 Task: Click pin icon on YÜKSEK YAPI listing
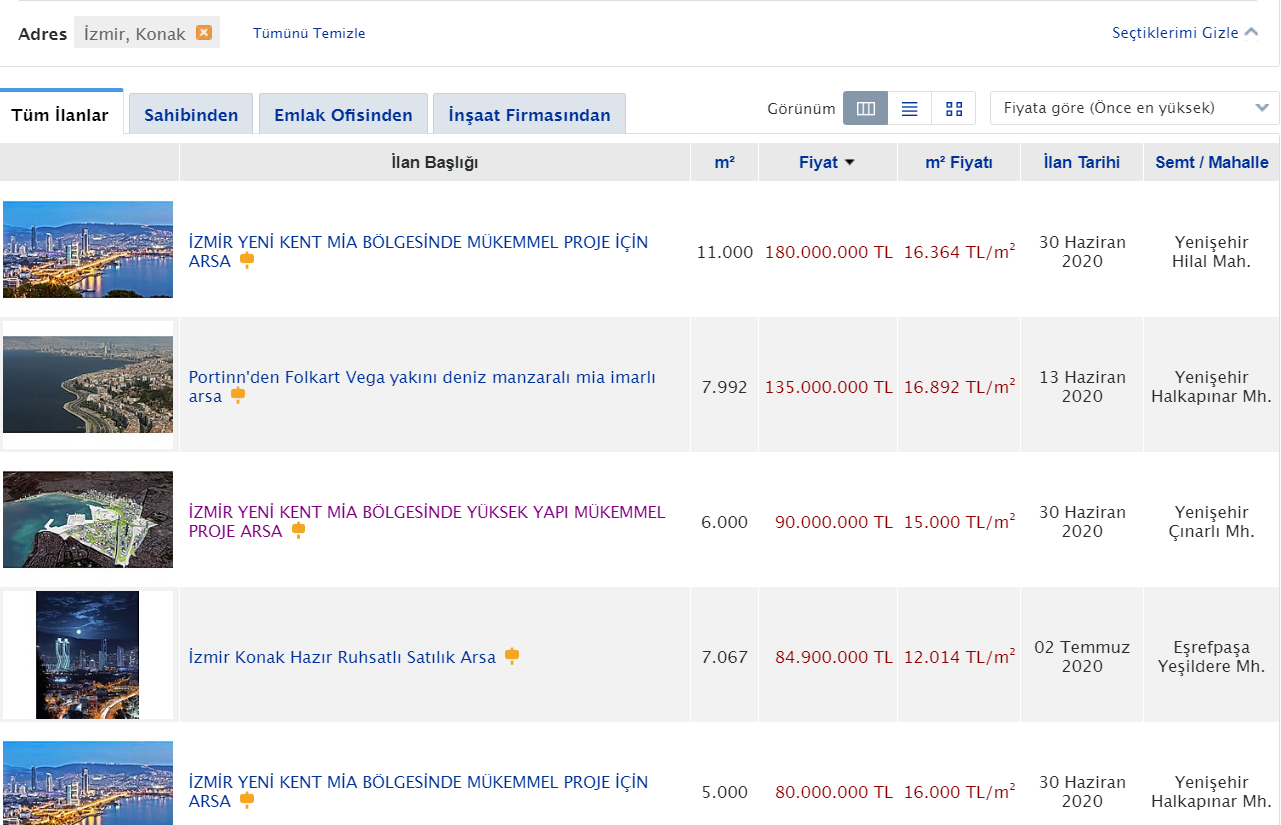click(x=297, y=530)
